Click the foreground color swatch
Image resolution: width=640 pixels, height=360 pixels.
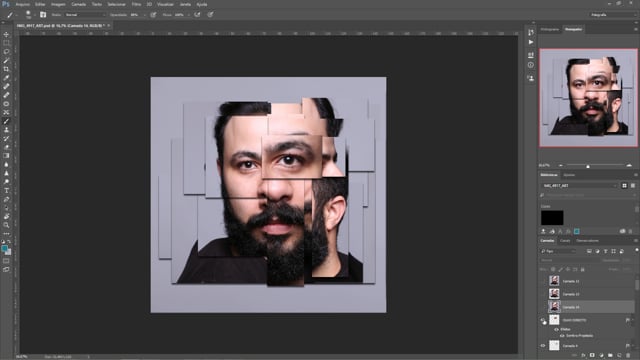click(x=4, y=248)
